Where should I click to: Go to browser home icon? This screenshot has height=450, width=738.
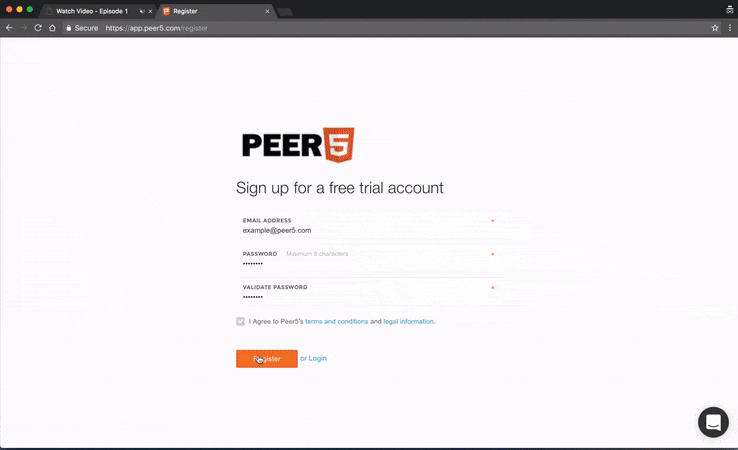[52, 28]
